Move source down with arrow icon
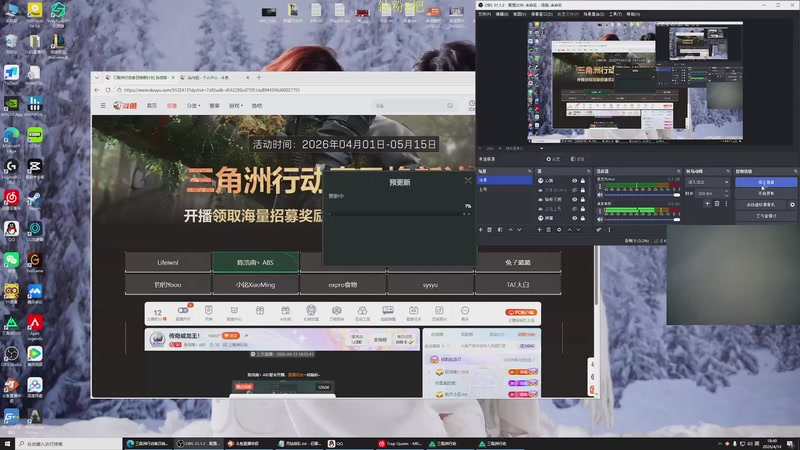The image size is (800, 450). point(579,230)
